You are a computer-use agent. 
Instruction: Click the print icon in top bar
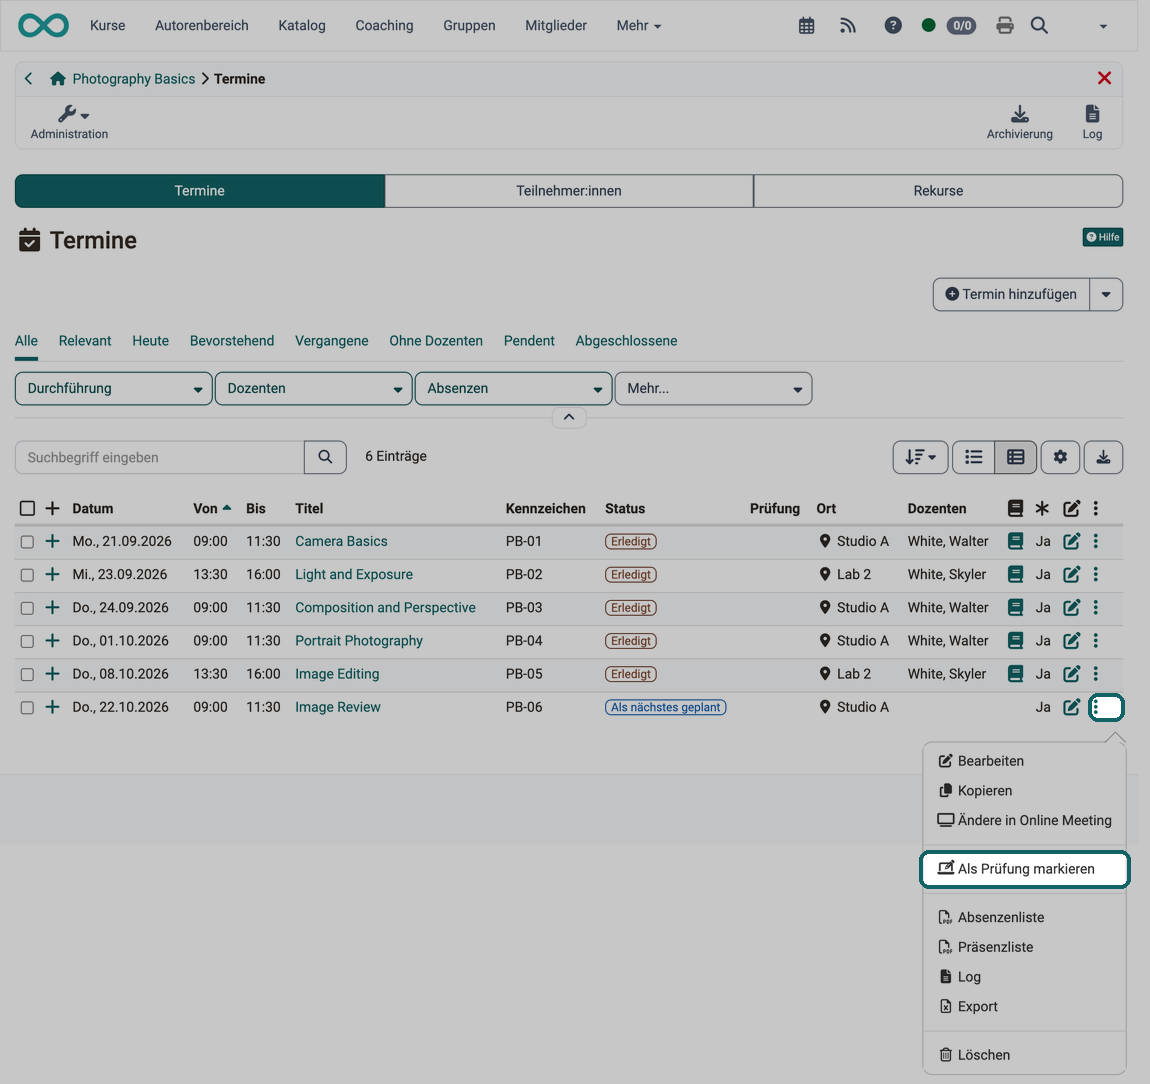point(1005,26)
